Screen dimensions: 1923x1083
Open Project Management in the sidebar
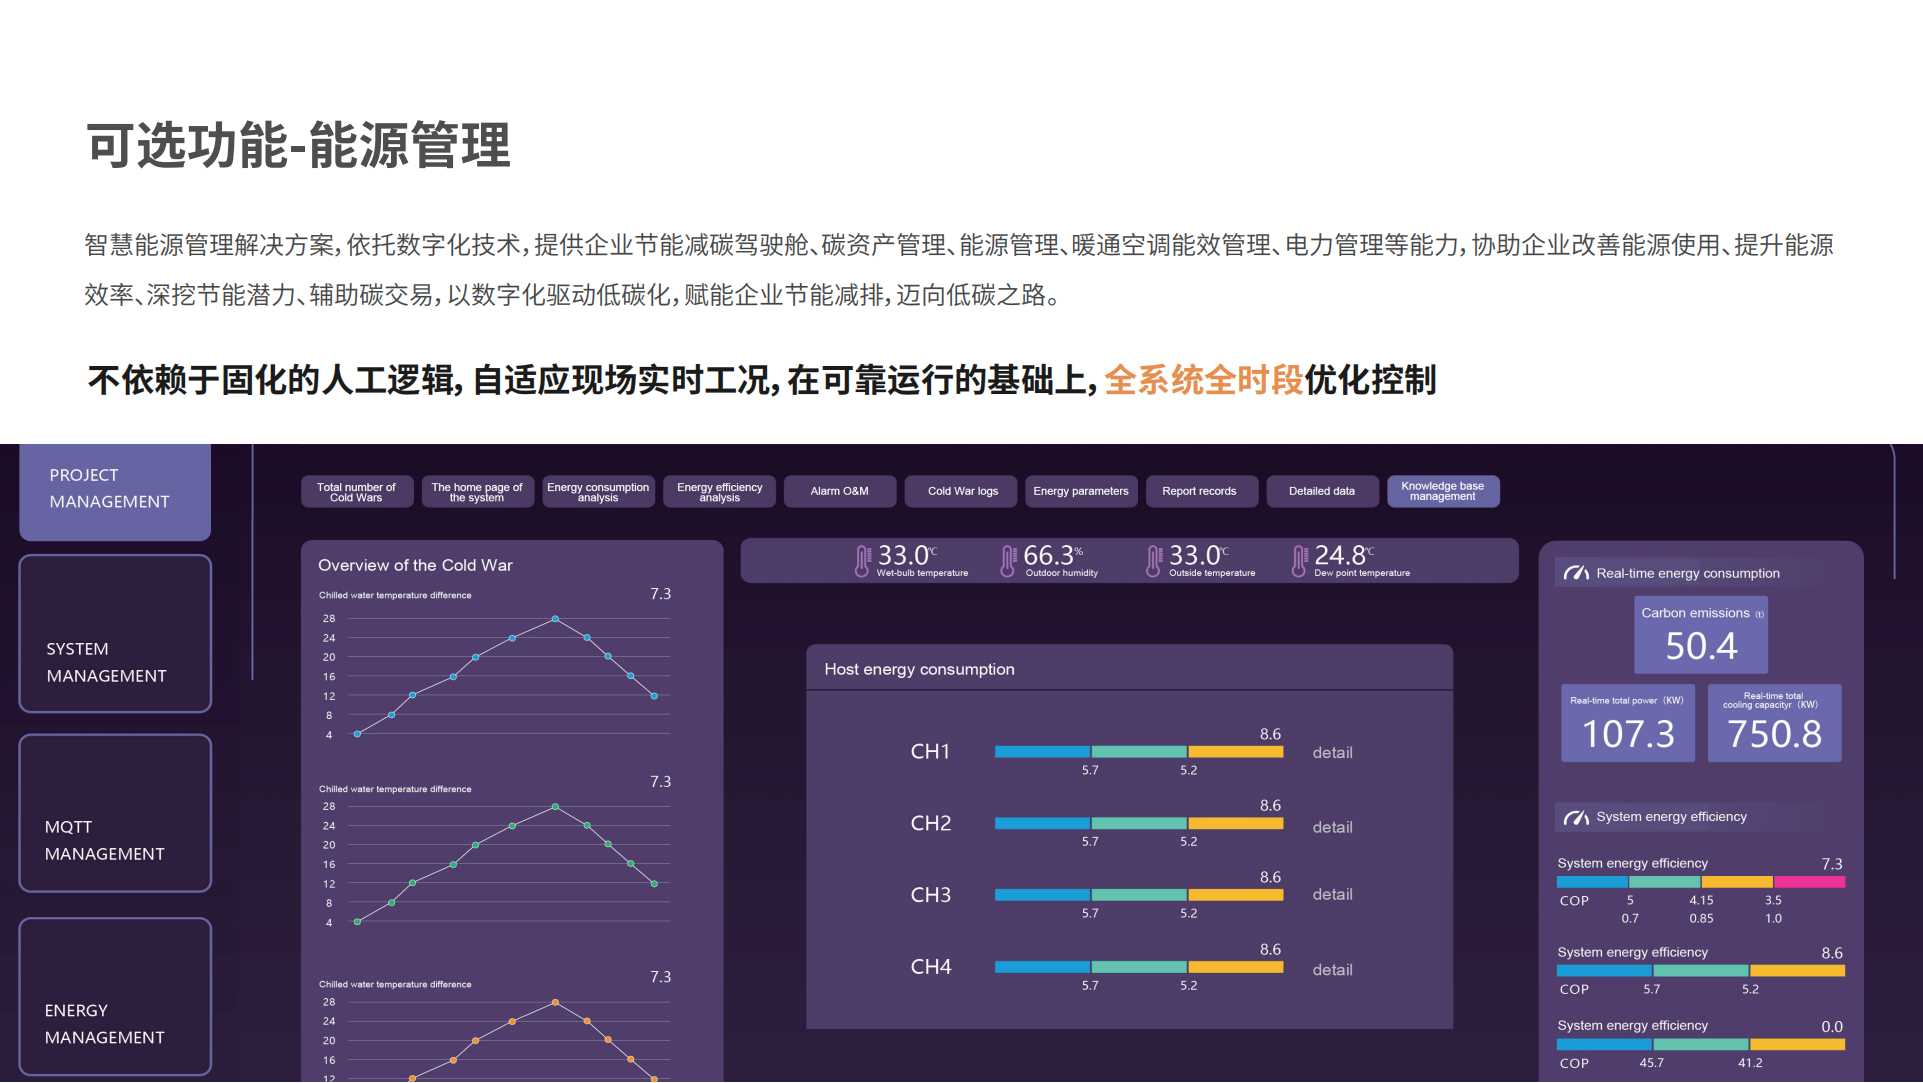[x=115, y=489]
